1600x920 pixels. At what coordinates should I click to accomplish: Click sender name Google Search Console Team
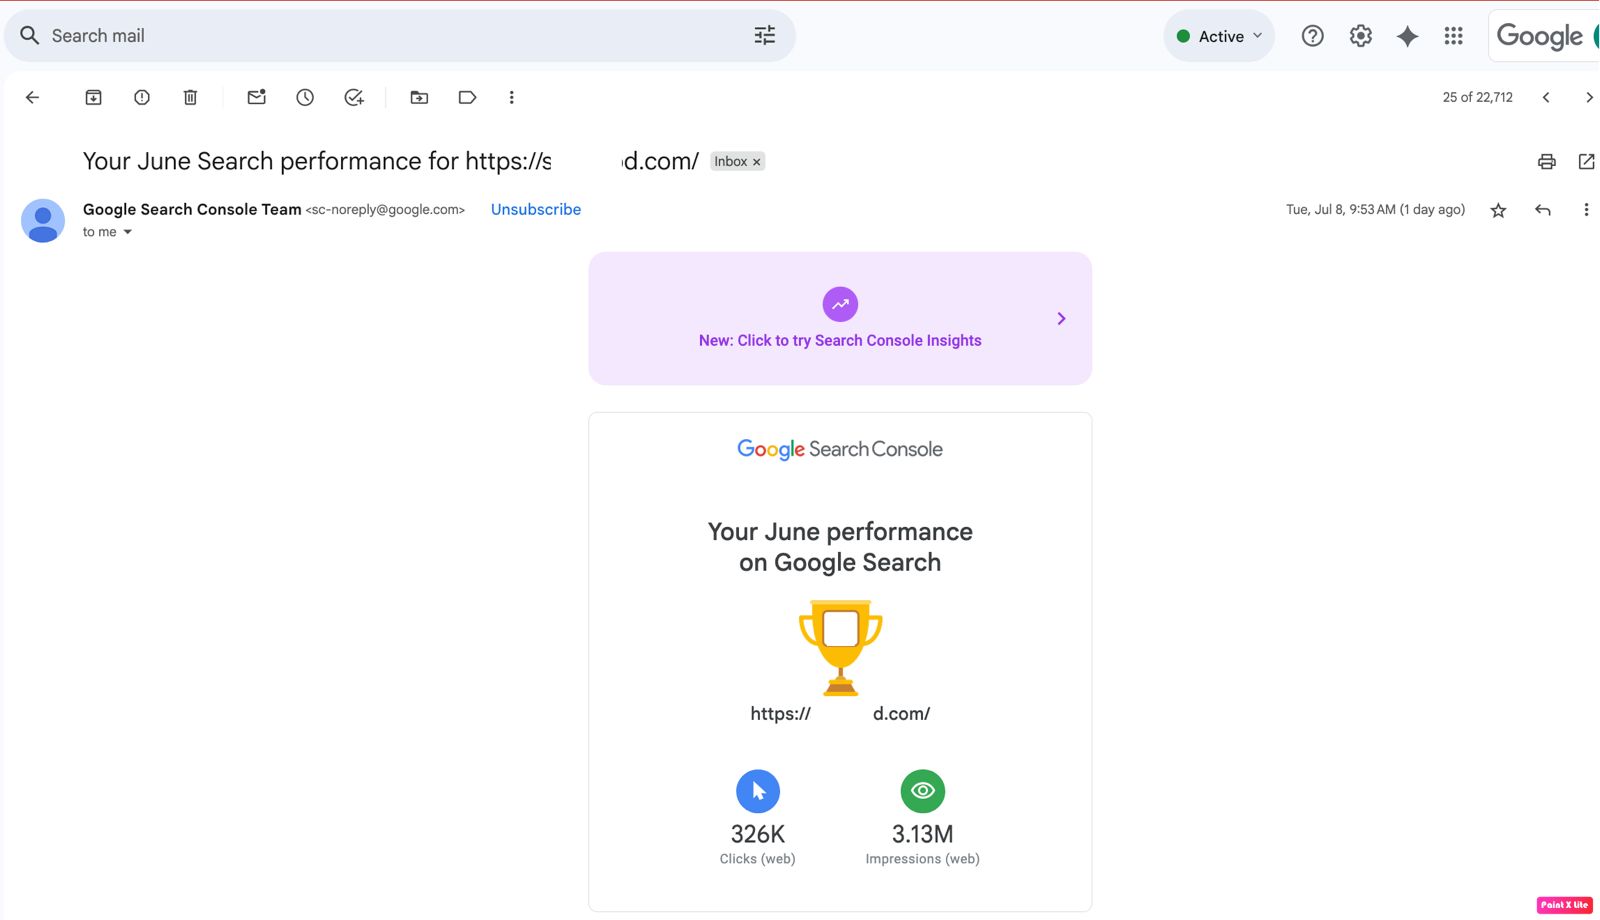pos(192,209)
